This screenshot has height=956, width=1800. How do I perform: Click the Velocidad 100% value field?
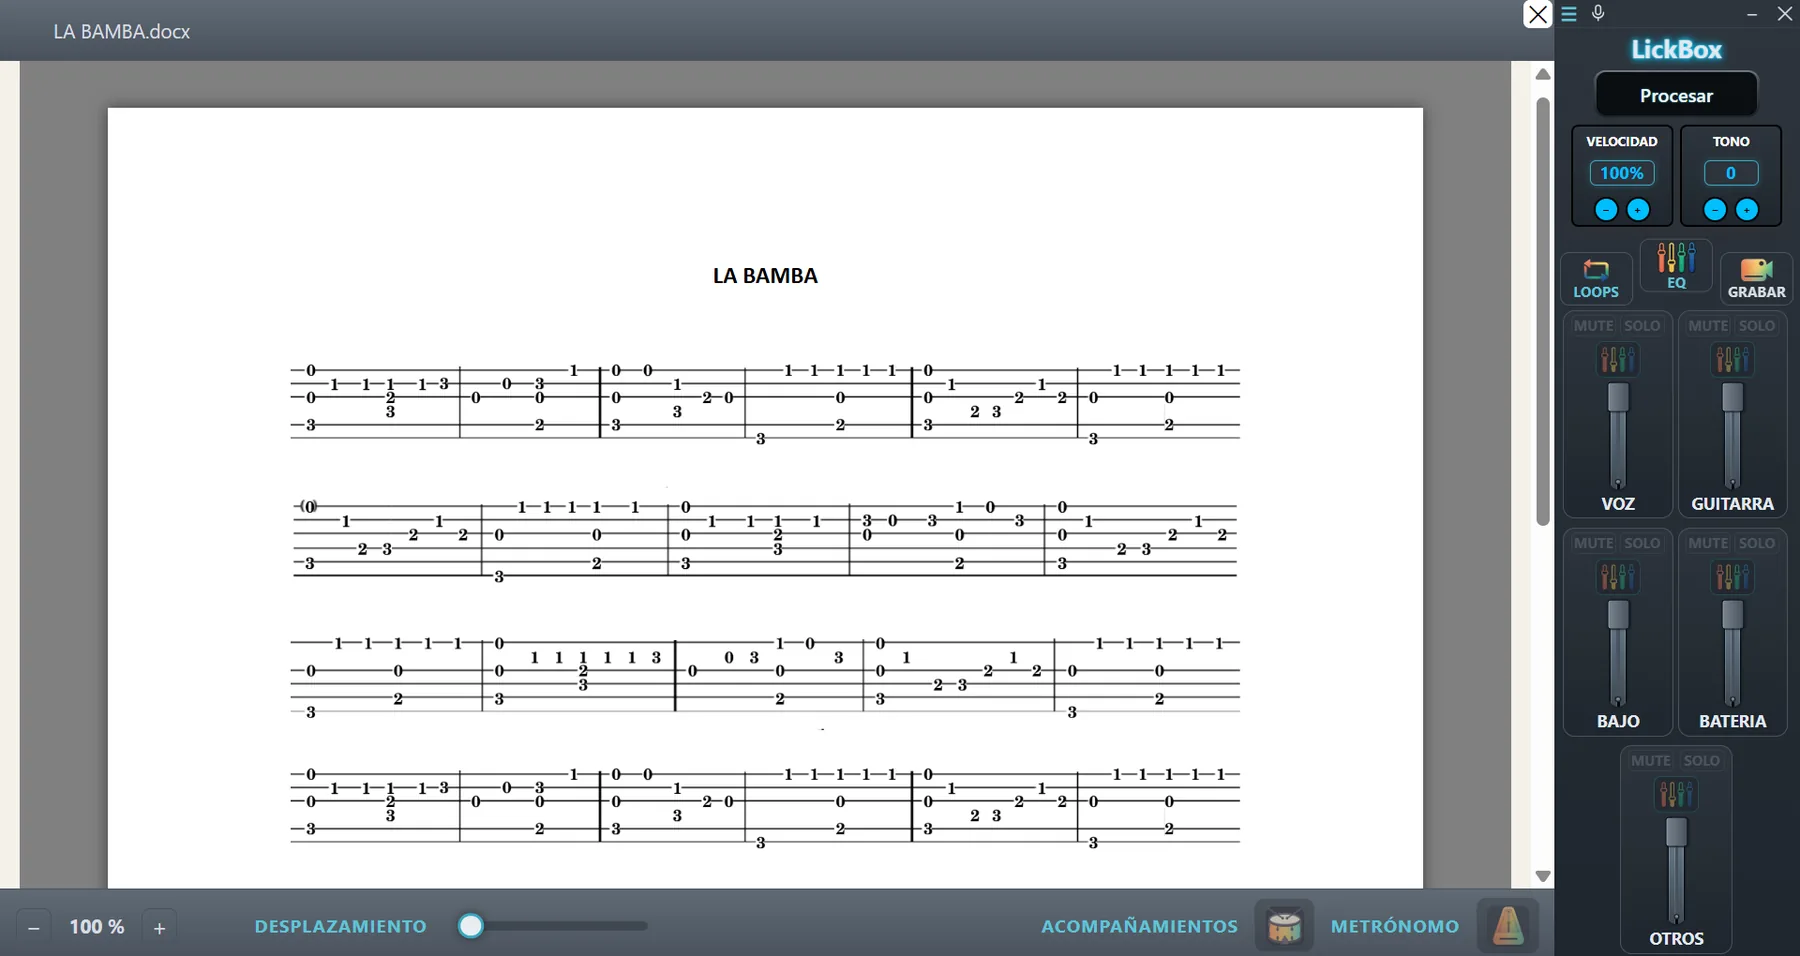point(1622,173)
